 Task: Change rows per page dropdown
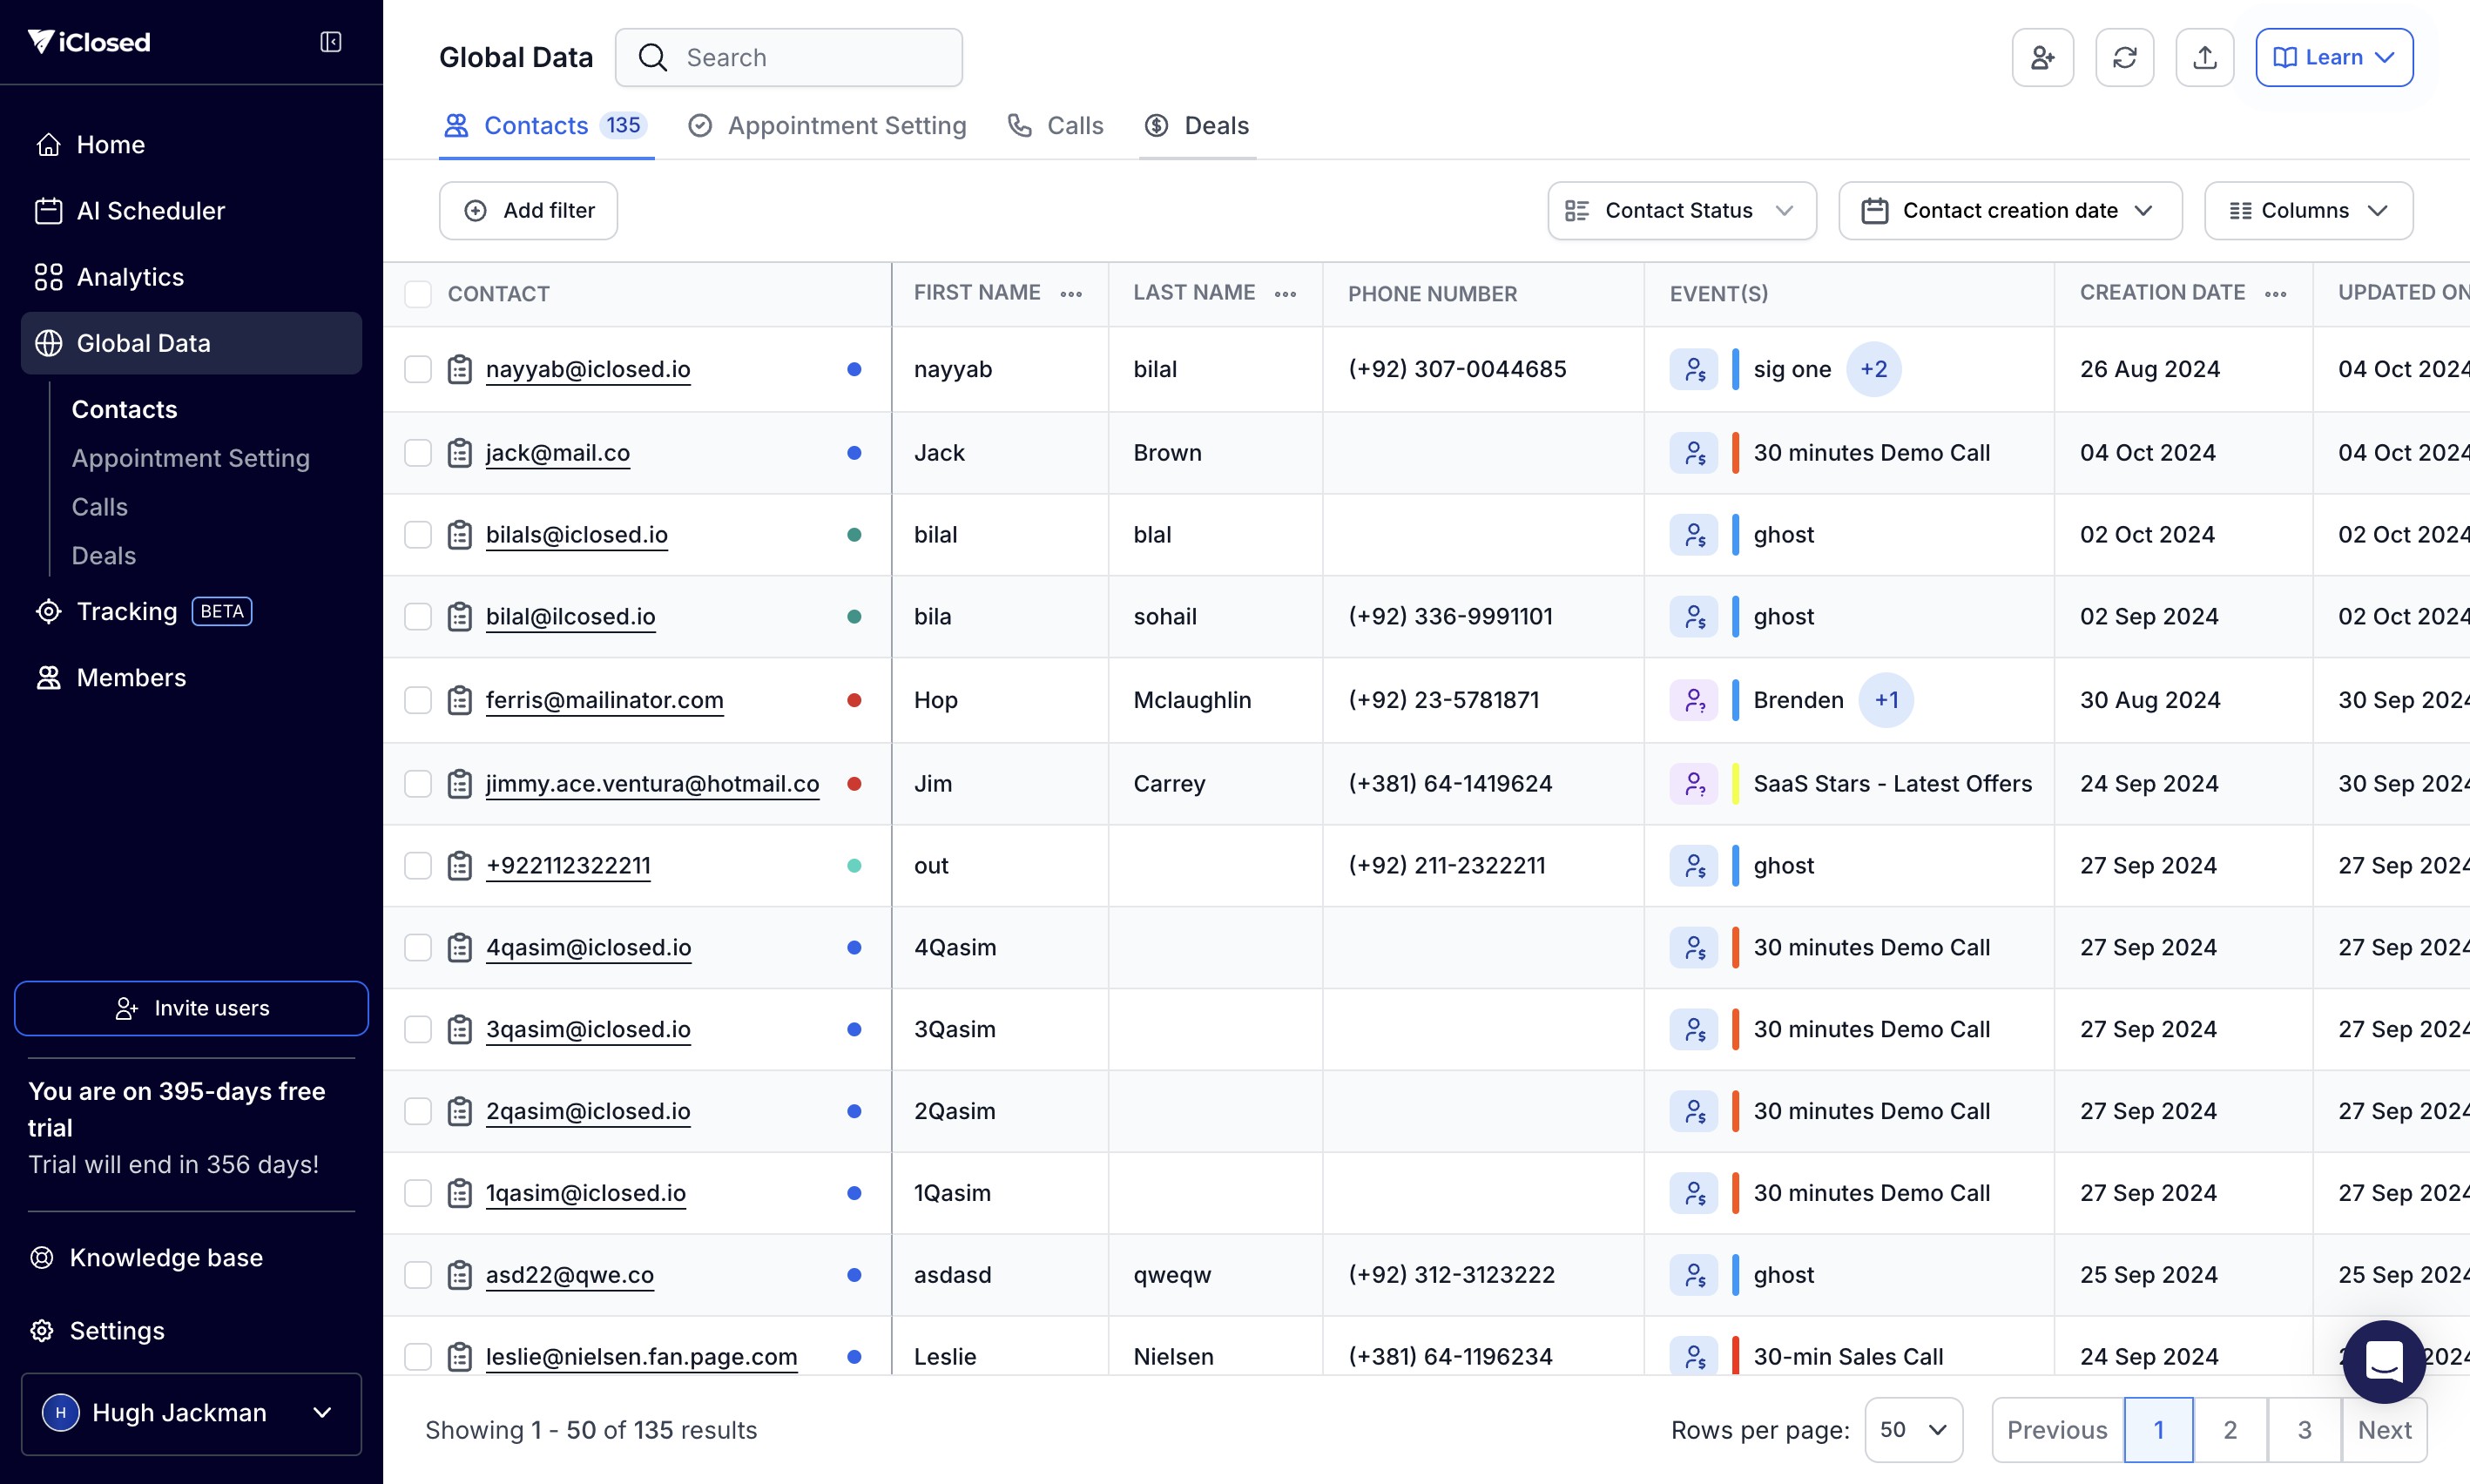click(1912, 1430)
